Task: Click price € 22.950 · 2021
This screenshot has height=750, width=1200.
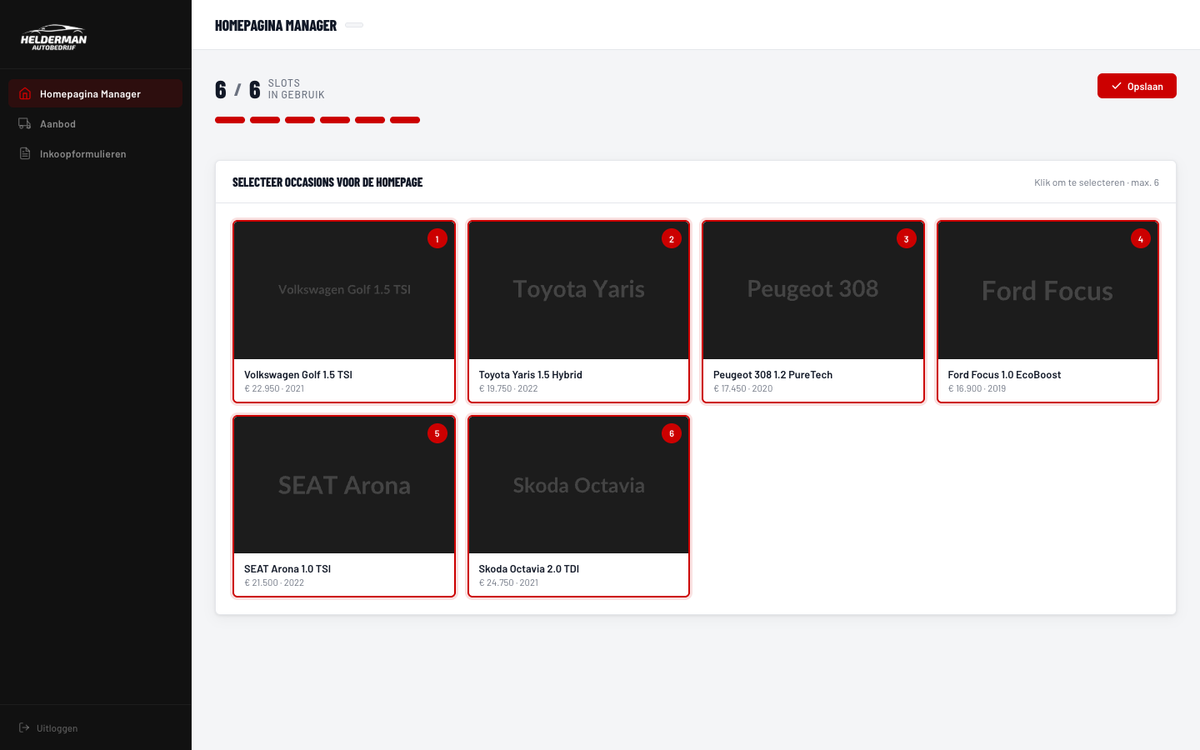Action: pyautogui.click(x=274, y=388)
